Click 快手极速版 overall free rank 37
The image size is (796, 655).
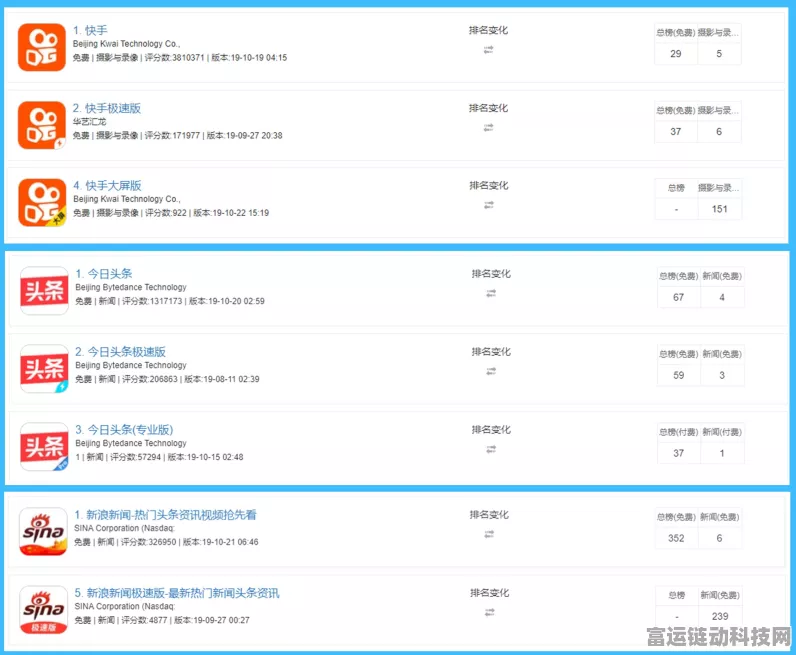pos(676,132)
